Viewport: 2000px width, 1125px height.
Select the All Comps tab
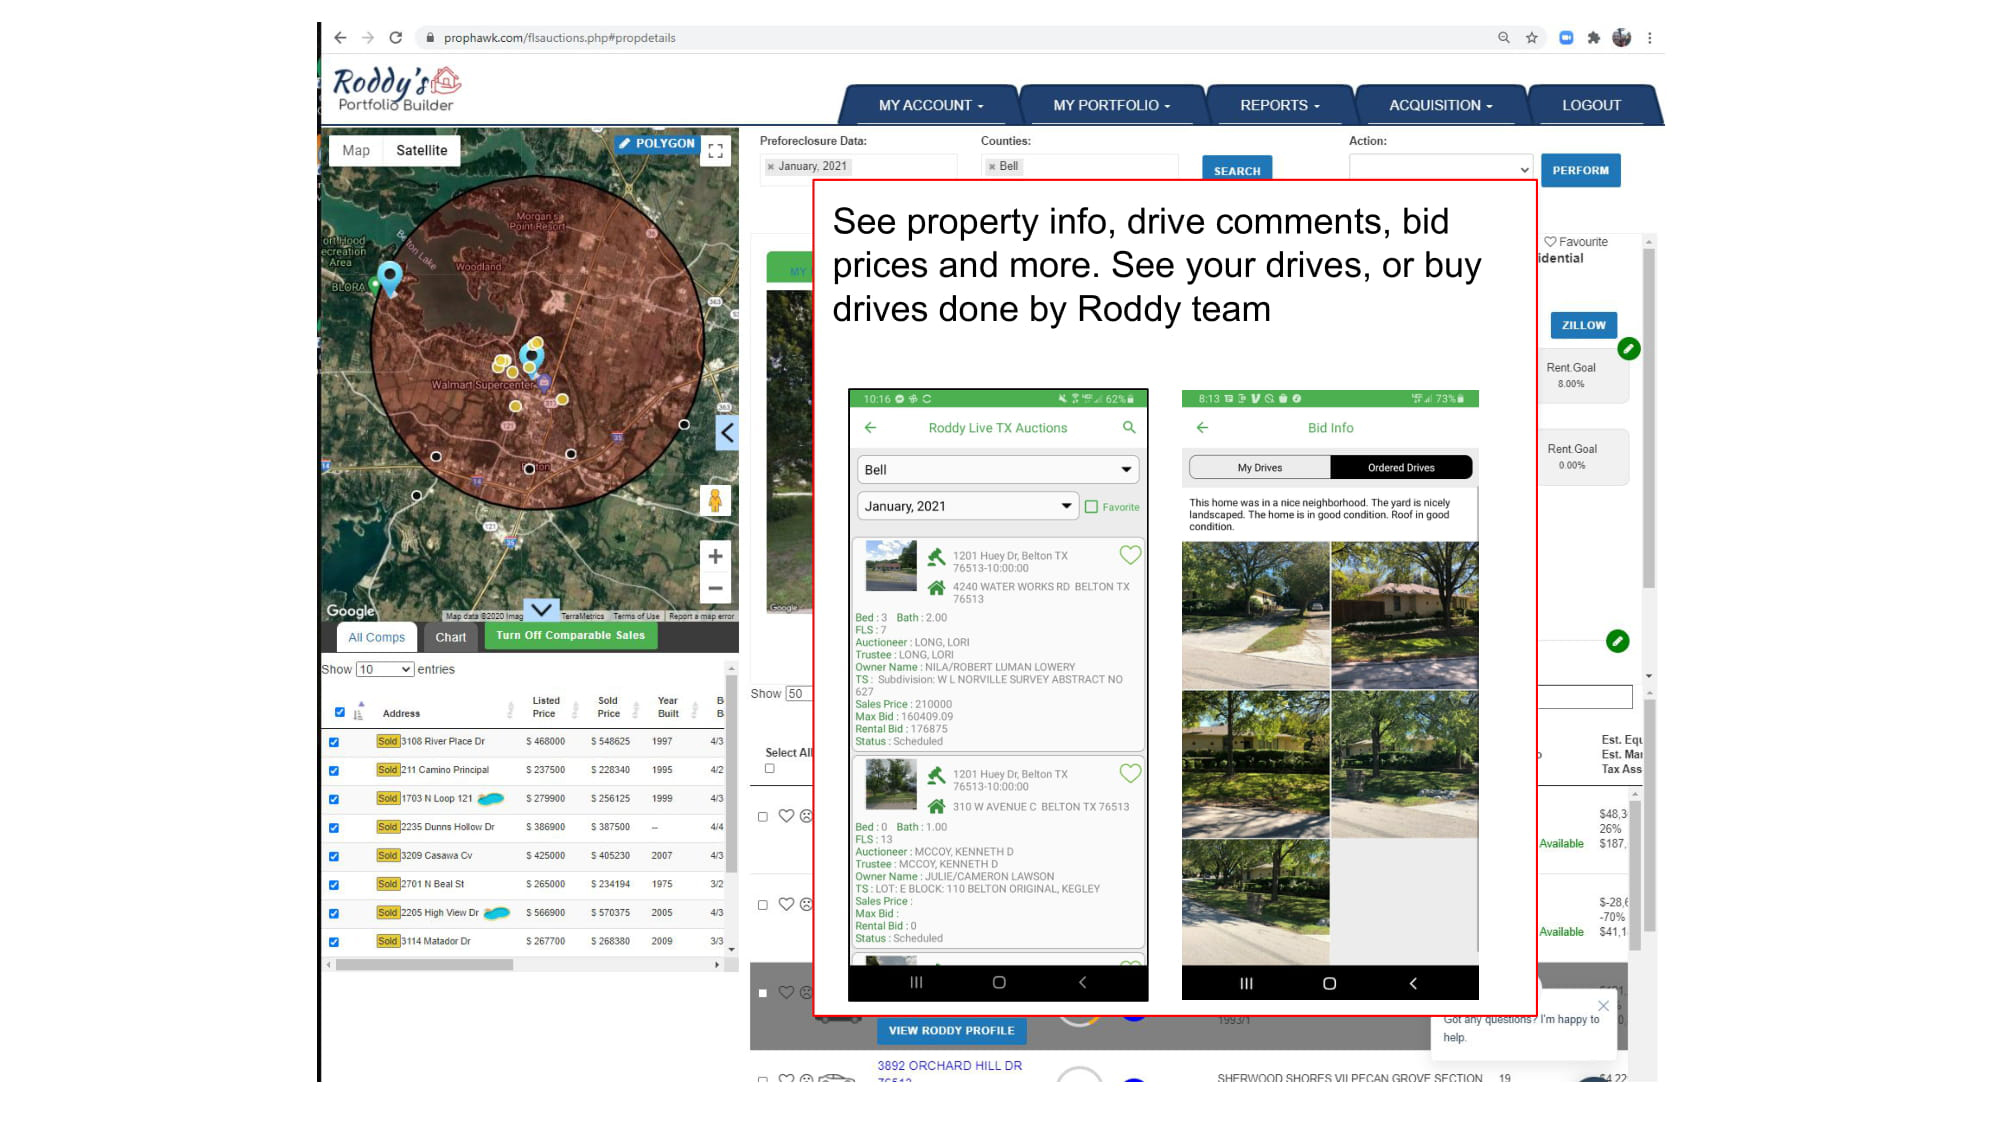pyautogui.click(x=377, y=637)
